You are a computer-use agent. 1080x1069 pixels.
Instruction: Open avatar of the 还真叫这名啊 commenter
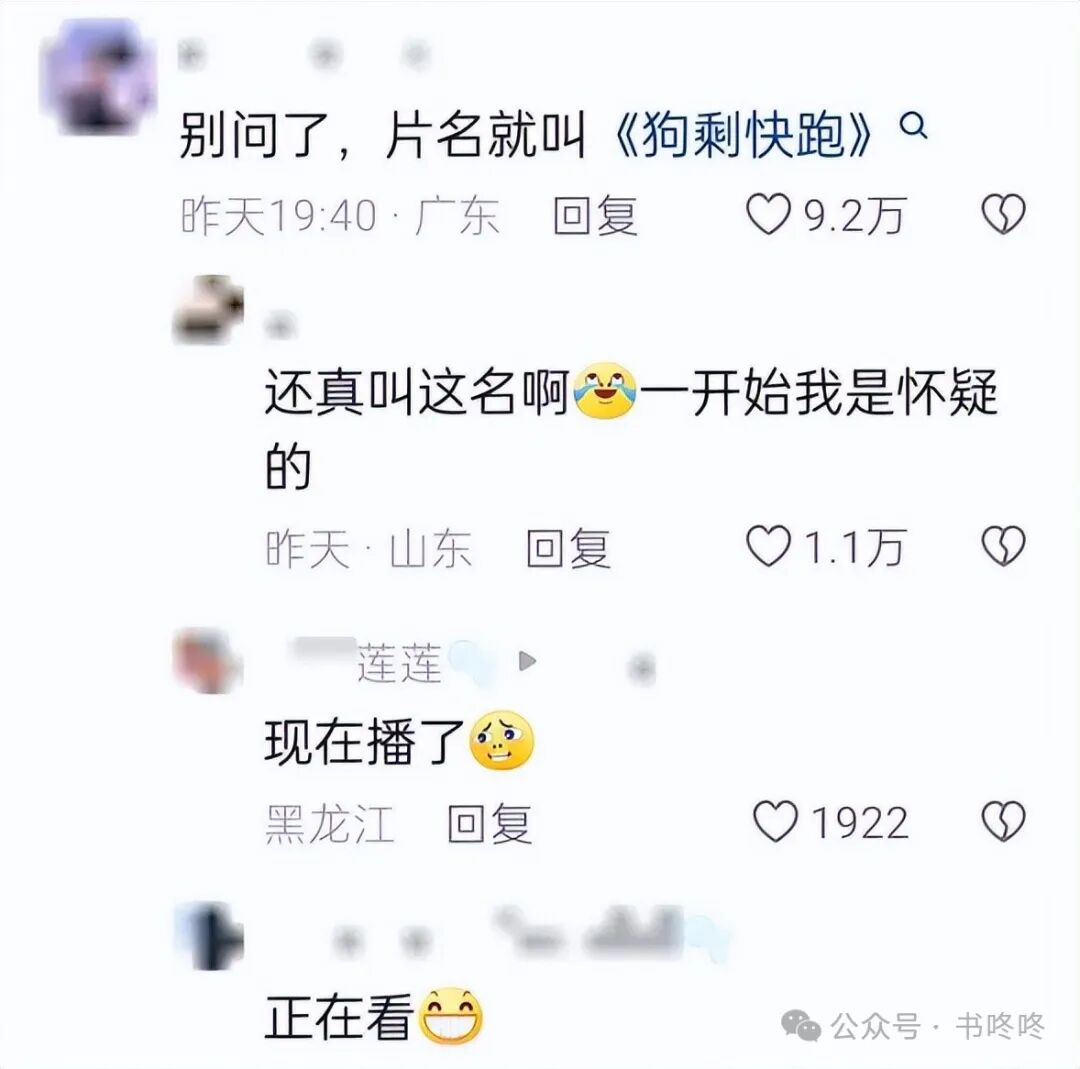(x=208, y=309)
